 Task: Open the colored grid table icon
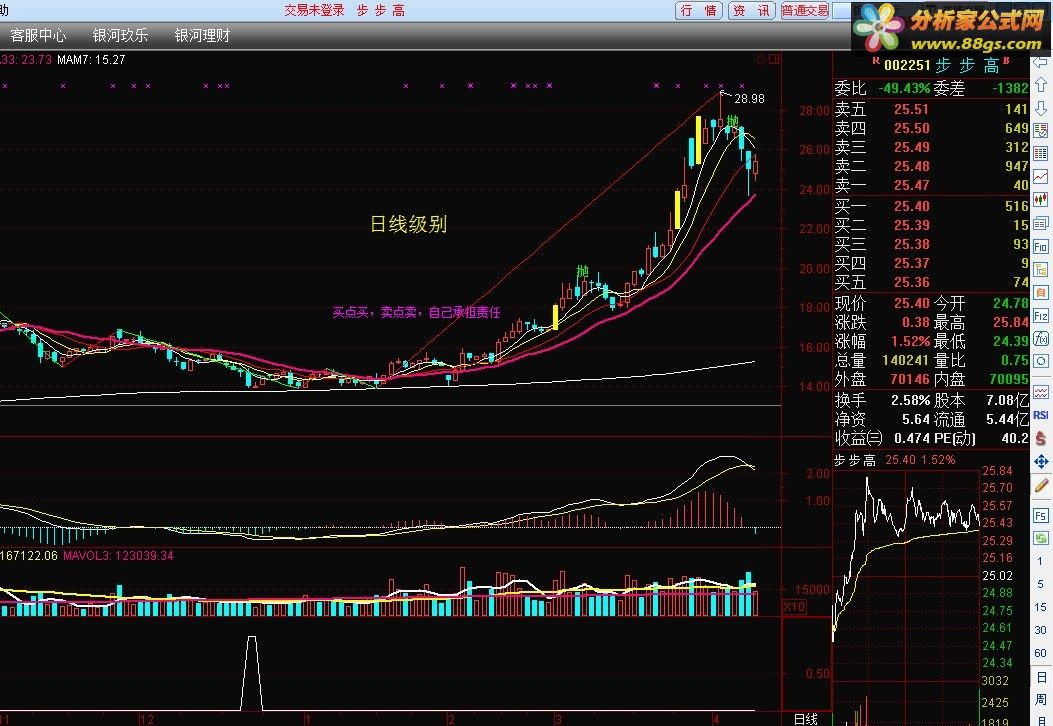coord(1040,153)
